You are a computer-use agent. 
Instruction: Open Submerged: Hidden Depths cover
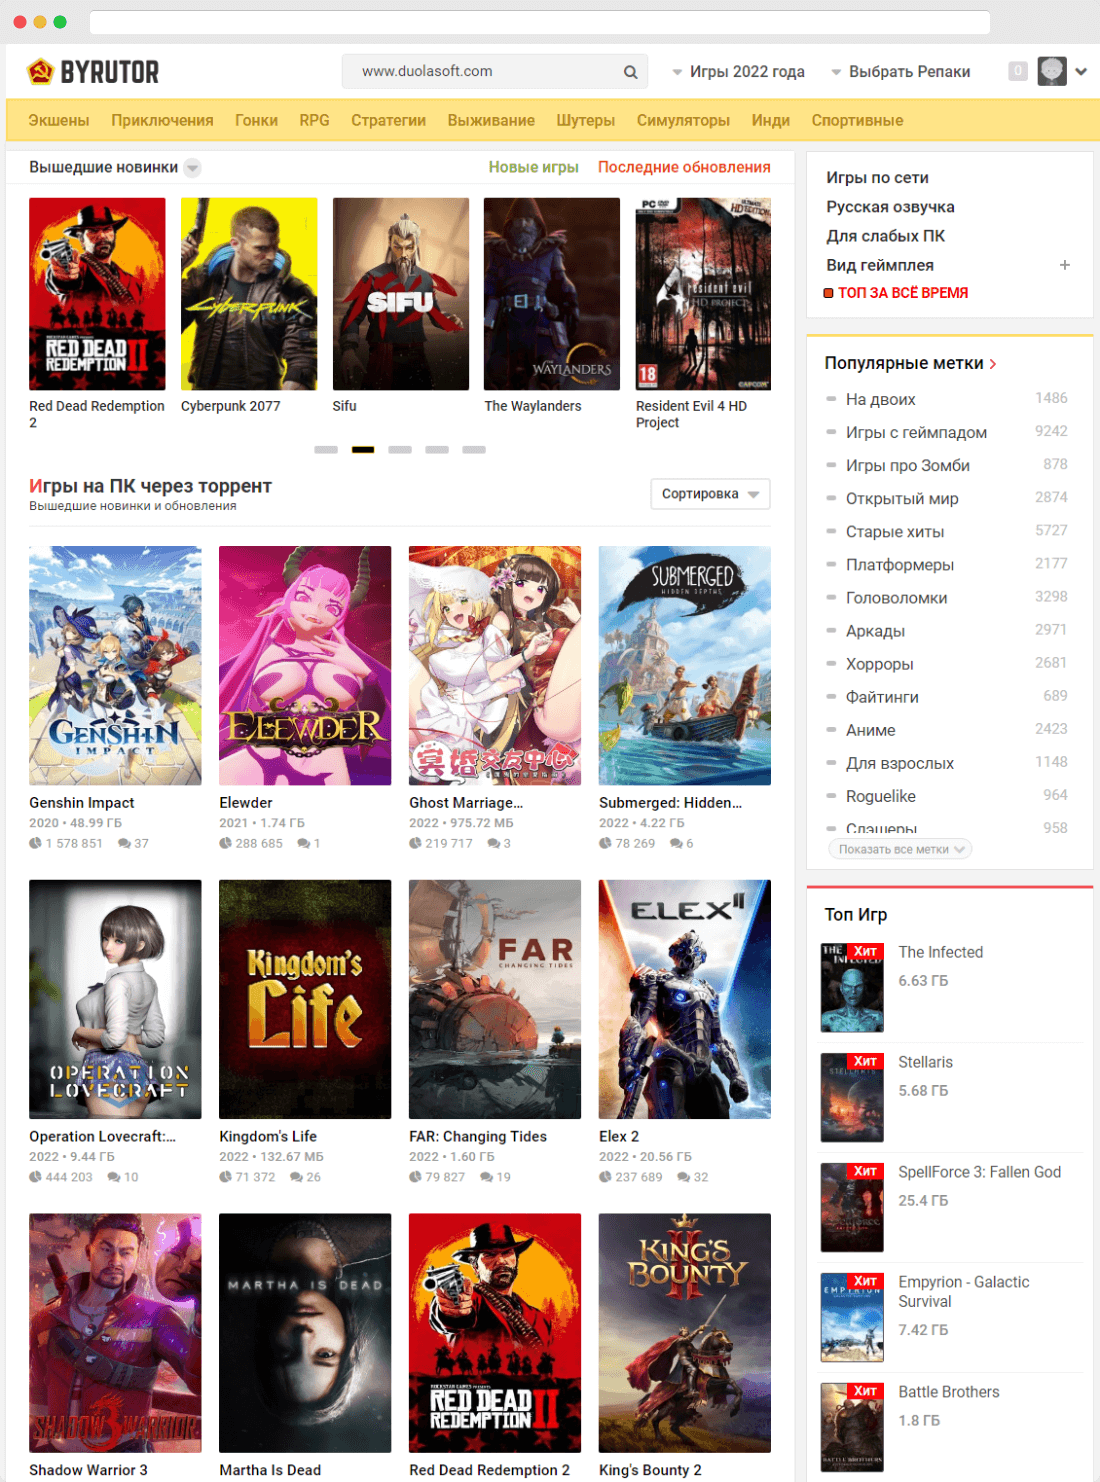pyautogui.click(x=685, y=666)
